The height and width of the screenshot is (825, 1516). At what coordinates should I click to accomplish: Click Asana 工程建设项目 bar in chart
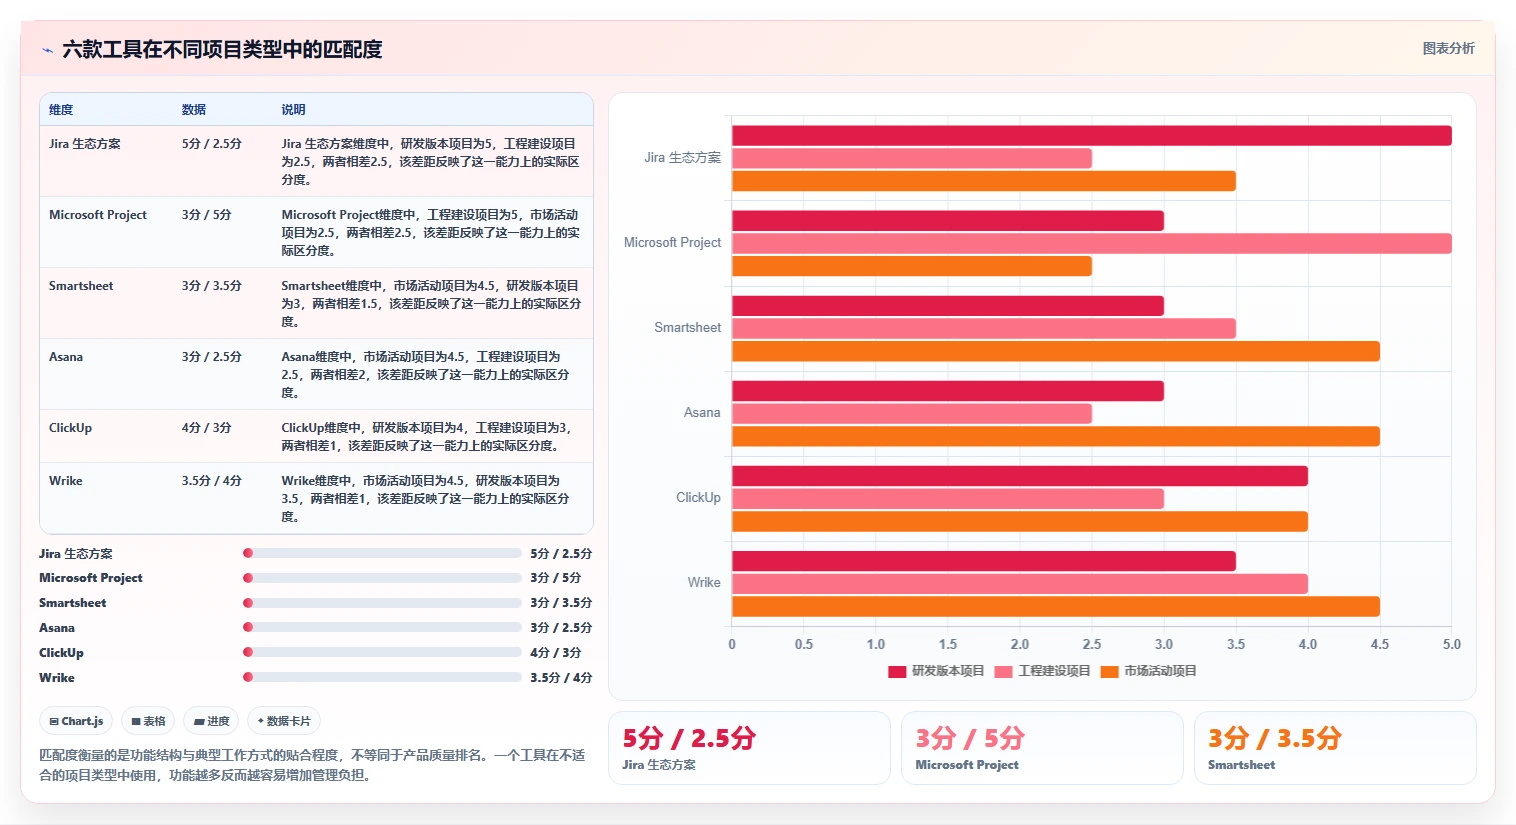(x=912, y=413)
